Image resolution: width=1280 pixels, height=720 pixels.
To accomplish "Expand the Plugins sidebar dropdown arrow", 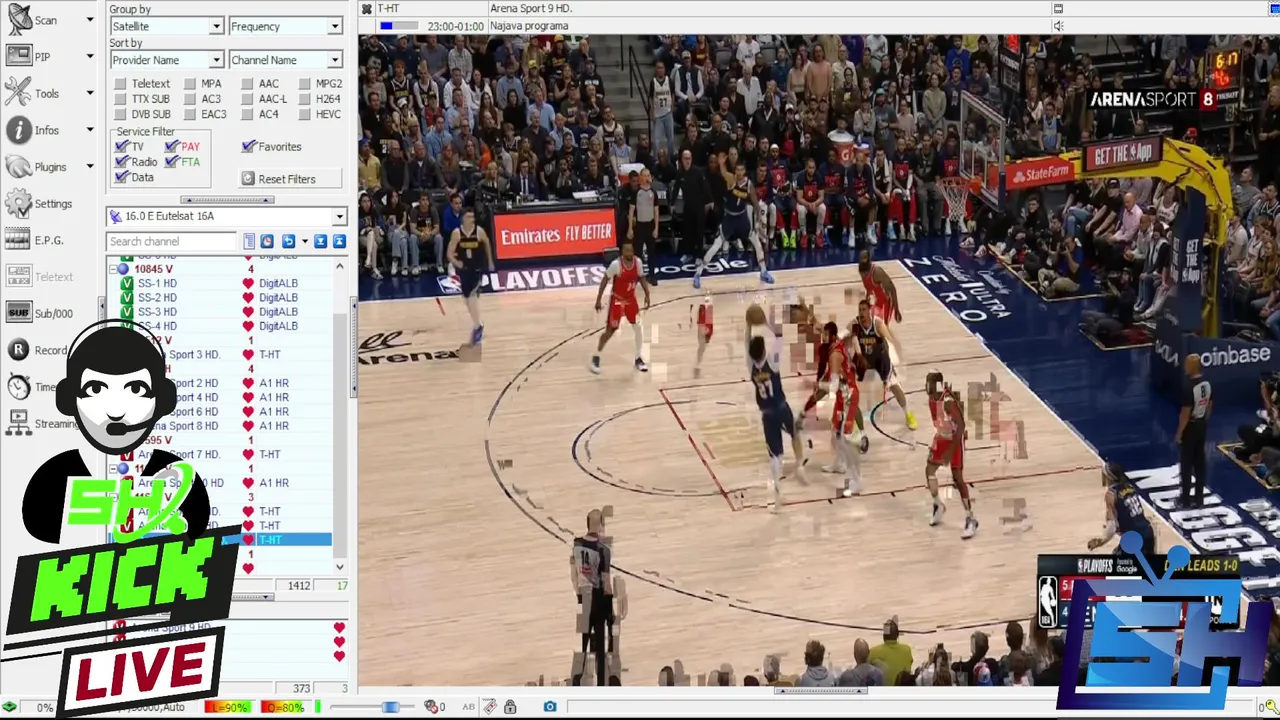I will (89, 167).
